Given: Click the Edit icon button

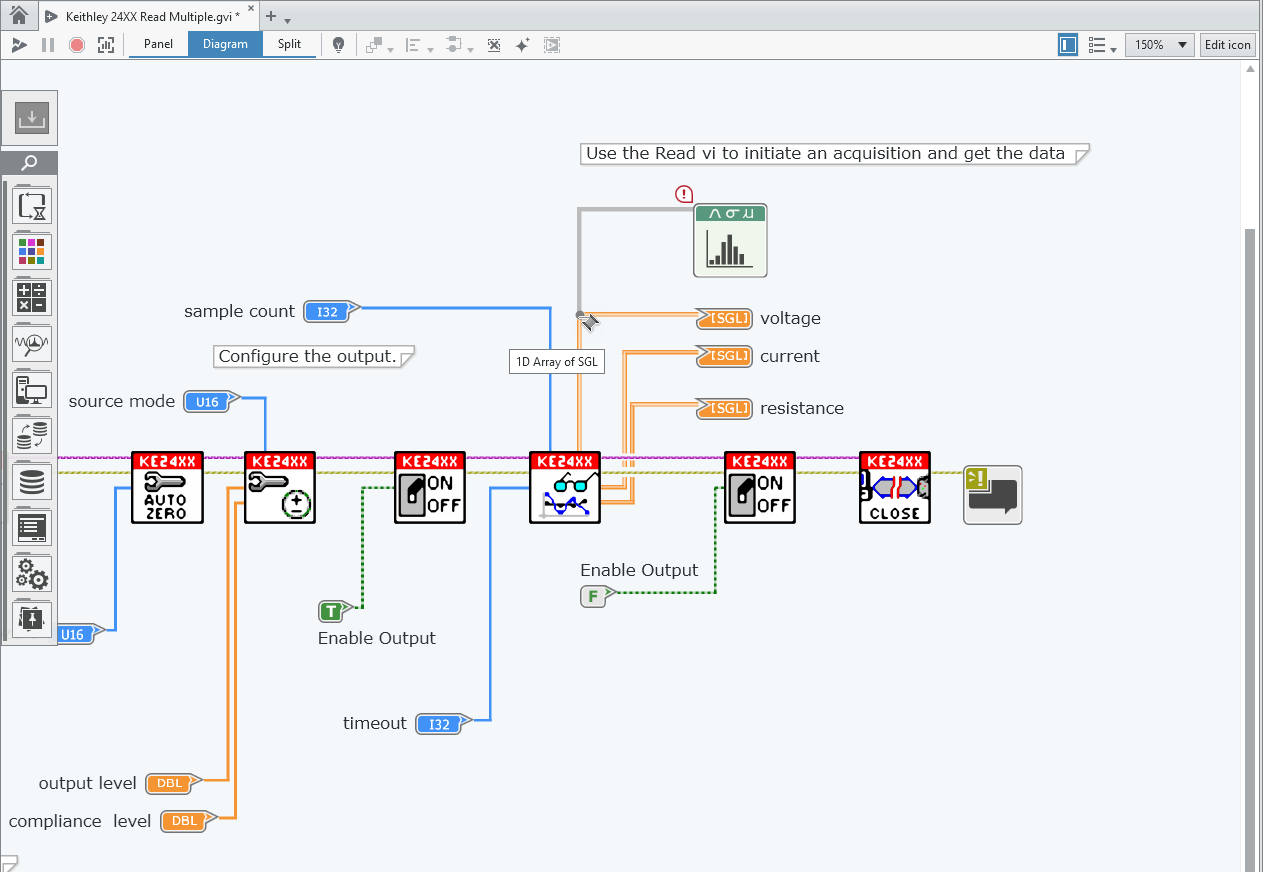Looking at the screenshot, I should point(1227,45).
